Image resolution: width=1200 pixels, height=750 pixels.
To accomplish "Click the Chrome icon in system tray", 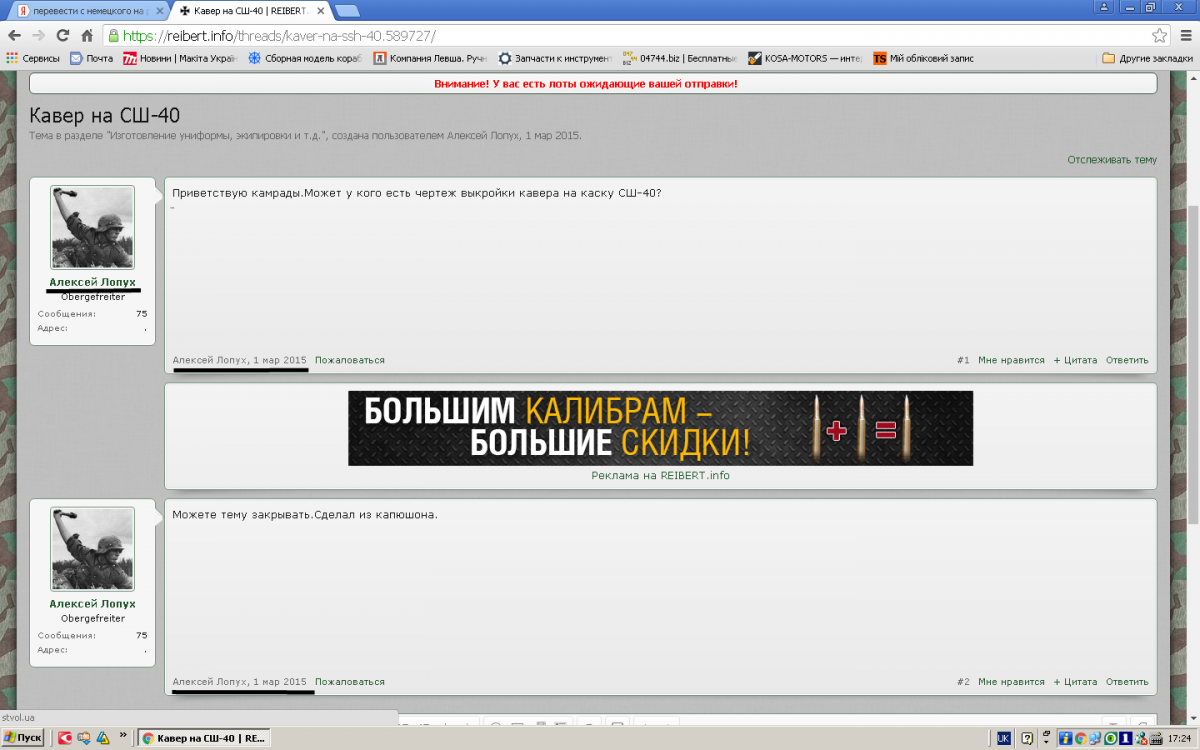I will coord(1080,738).
